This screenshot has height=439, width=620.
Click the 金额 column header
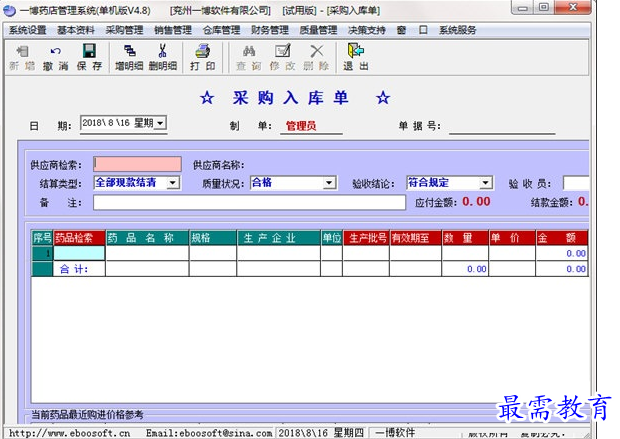click(x=562, y=238)
